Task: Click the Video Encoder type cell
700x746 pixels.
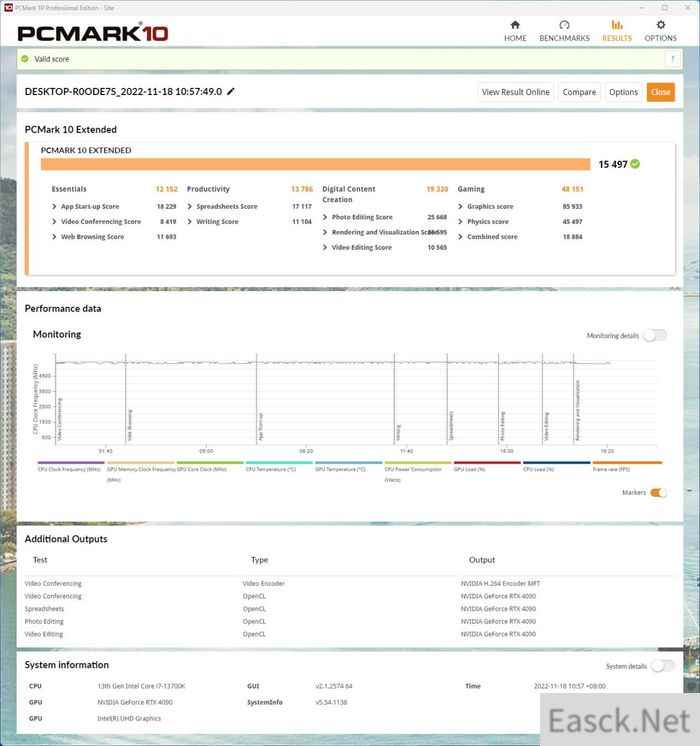Action: pyautogui.click(x=263, y=583)
